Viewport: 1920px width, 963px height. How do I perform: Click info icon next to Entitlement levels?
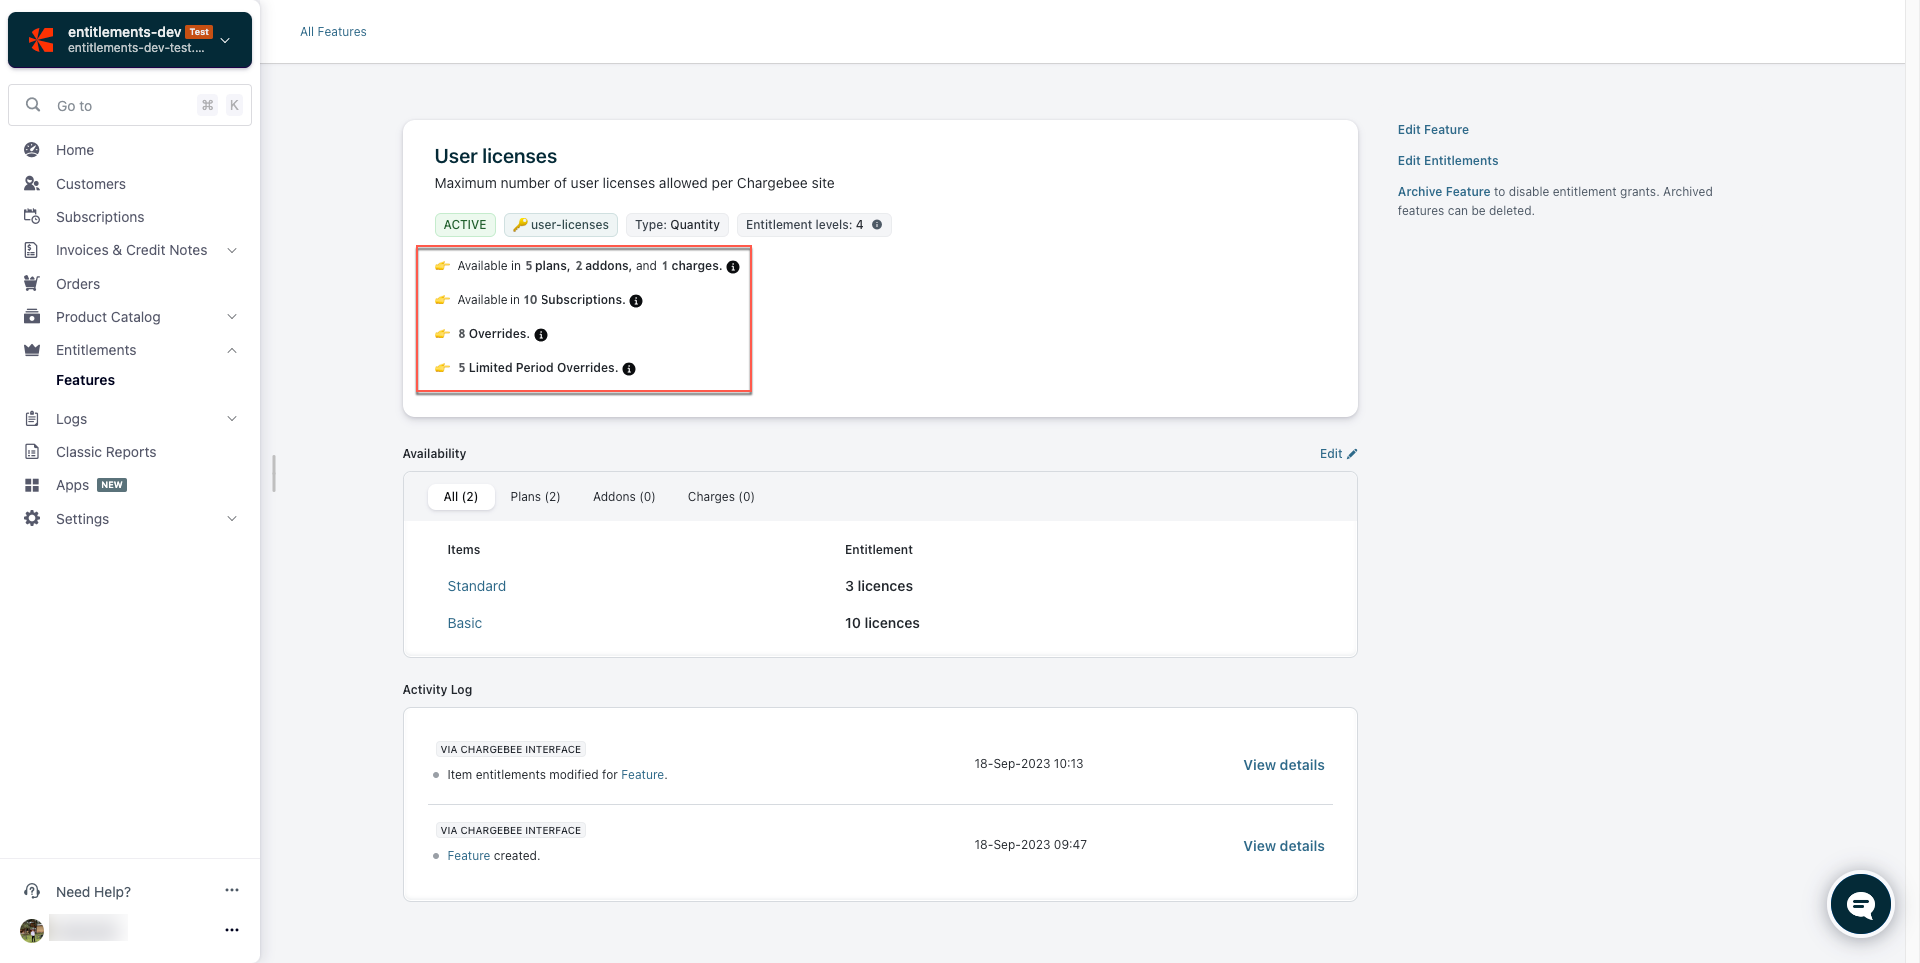tap(877, 225)
